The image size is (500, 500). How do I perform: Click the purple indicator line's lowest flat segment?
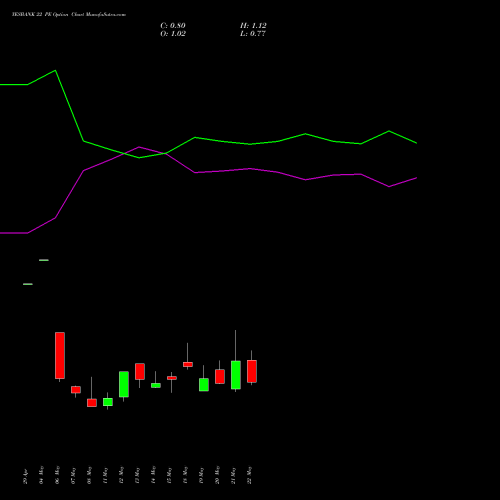coord(14,233)
